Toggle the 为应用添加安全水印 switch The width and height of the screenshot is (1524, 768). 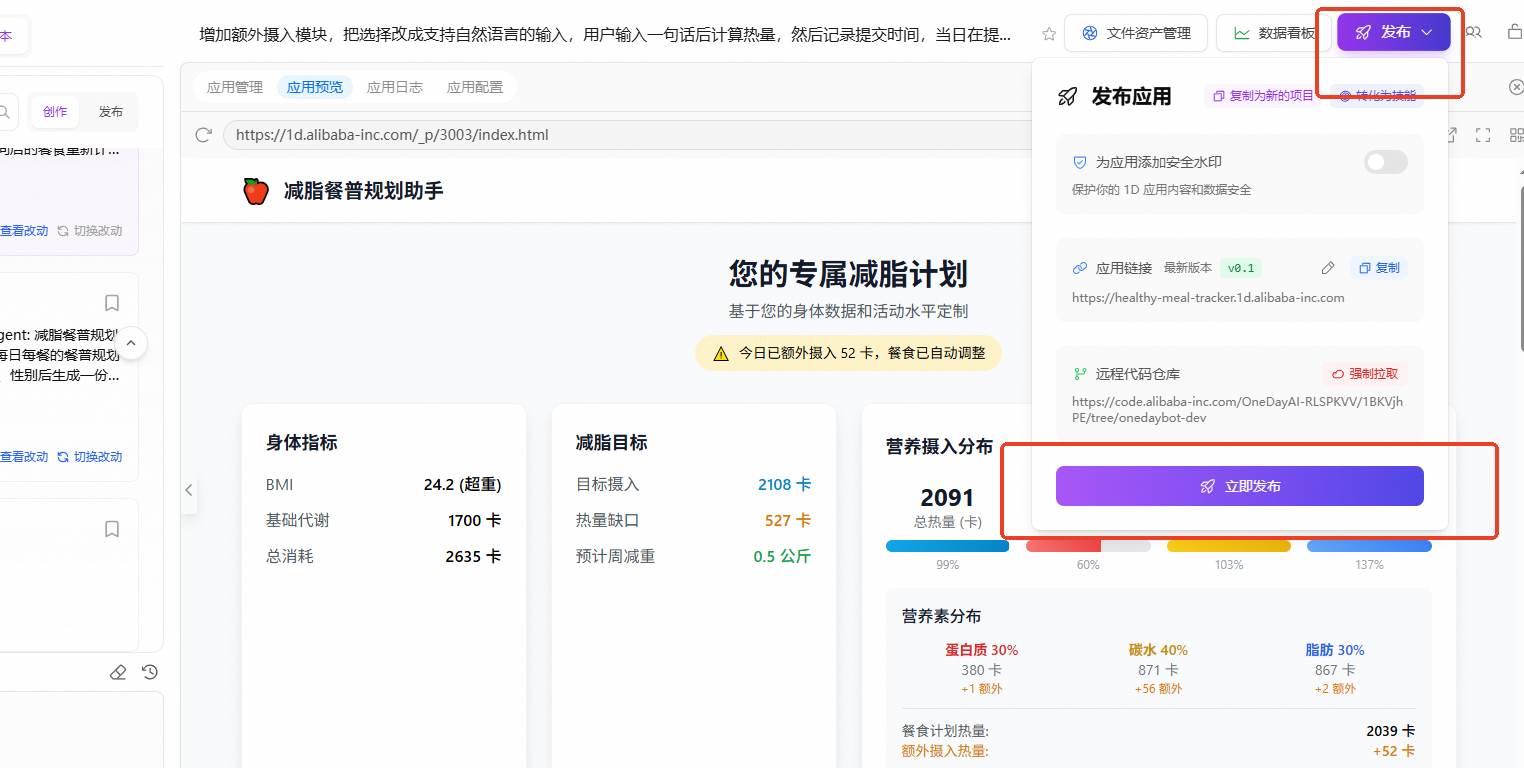click(1386, 162)
